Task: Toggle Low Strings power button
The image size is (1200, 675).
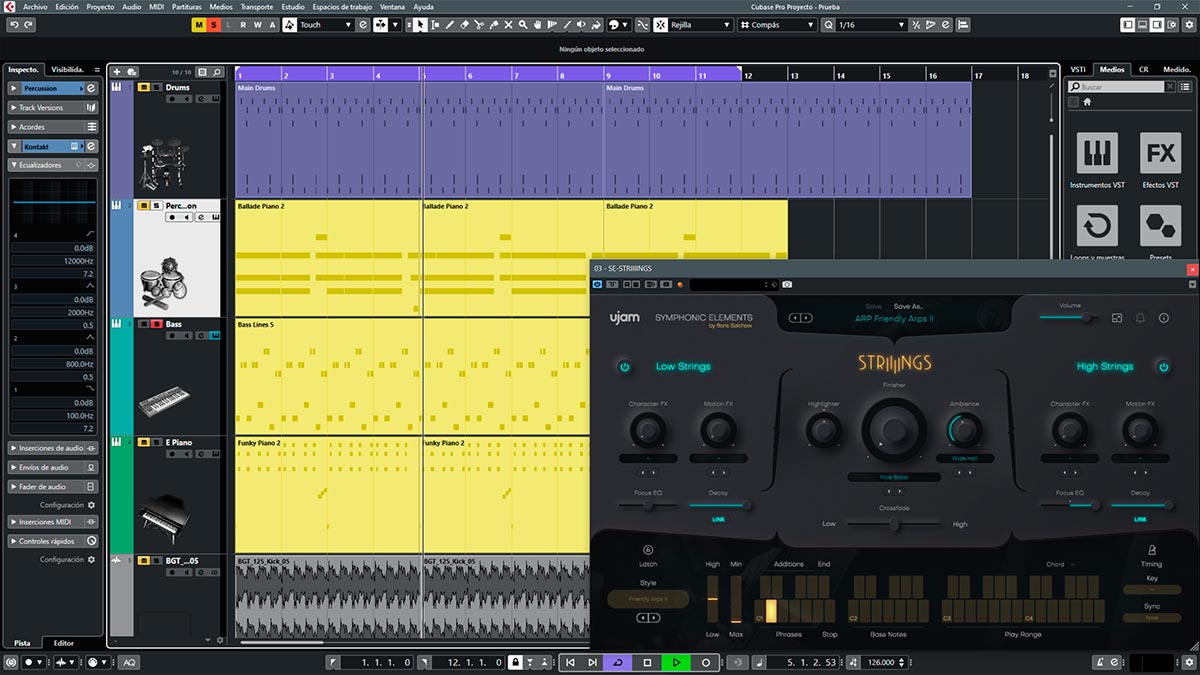Action: click(625, 367)
